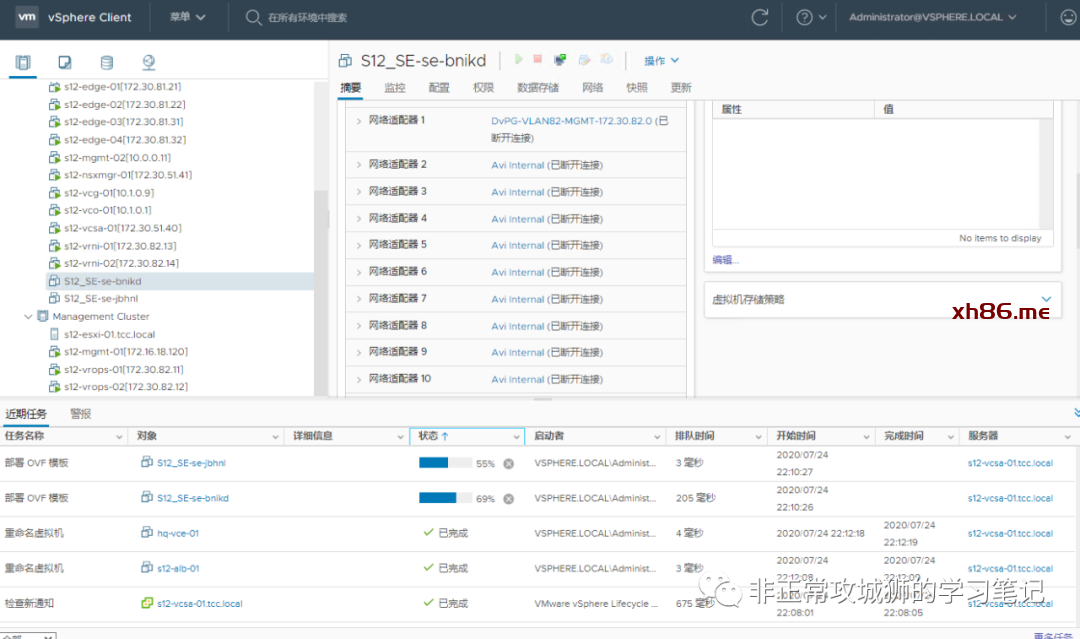
Task: Open the S12_SE-se-jbhnl object link
Action: pos(191,464)
